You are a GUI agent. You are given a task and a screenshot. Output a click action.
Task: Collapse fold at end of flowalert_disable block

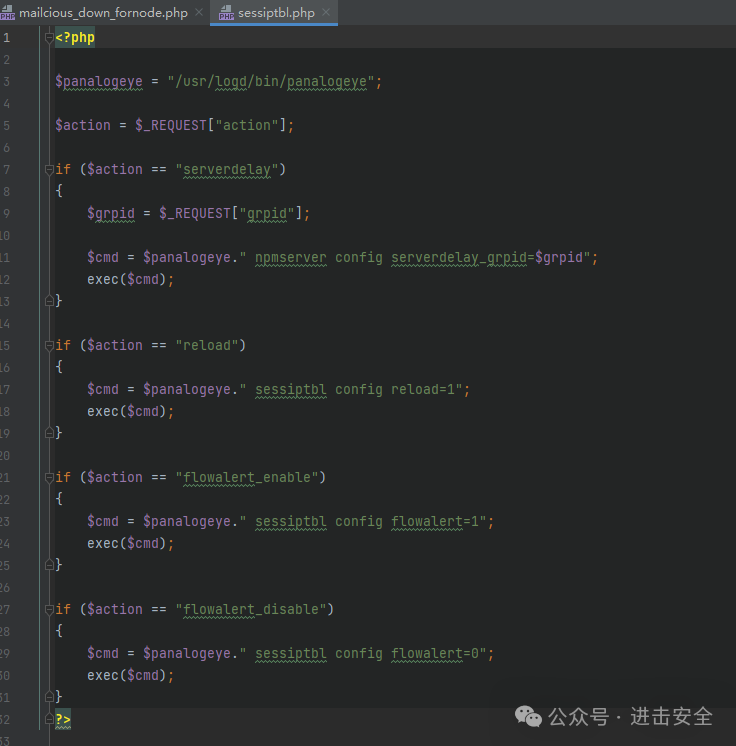tap(49, 697)
